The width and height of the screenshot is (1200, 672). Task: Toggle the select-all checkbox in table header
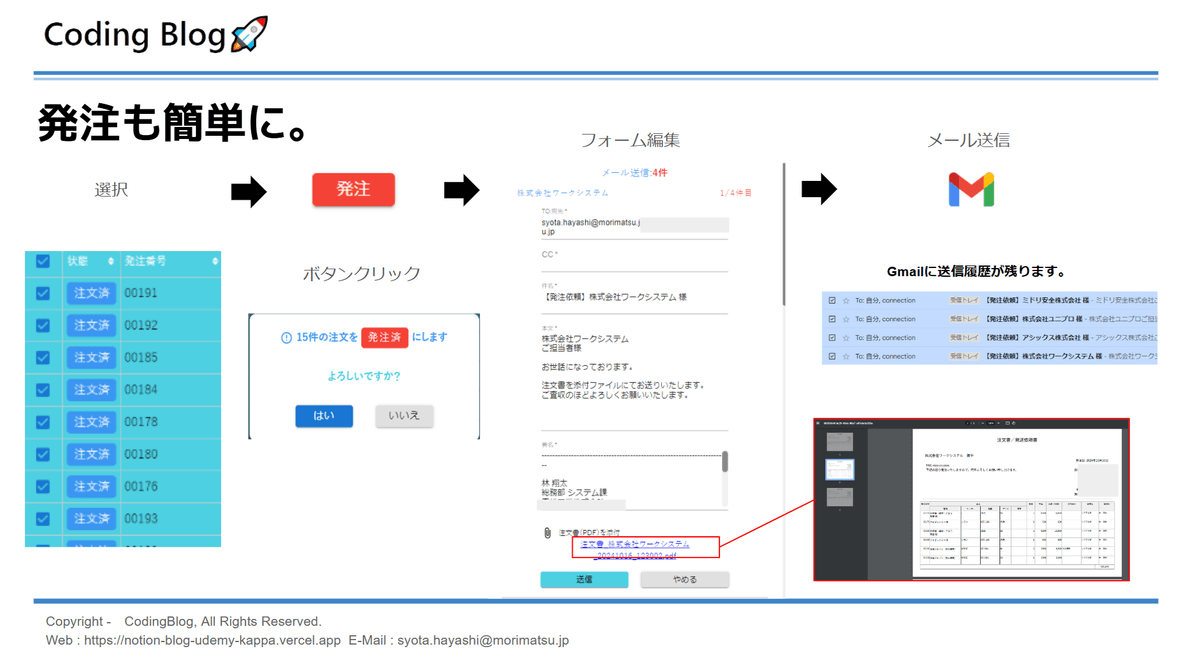click(x=43, y=261)
